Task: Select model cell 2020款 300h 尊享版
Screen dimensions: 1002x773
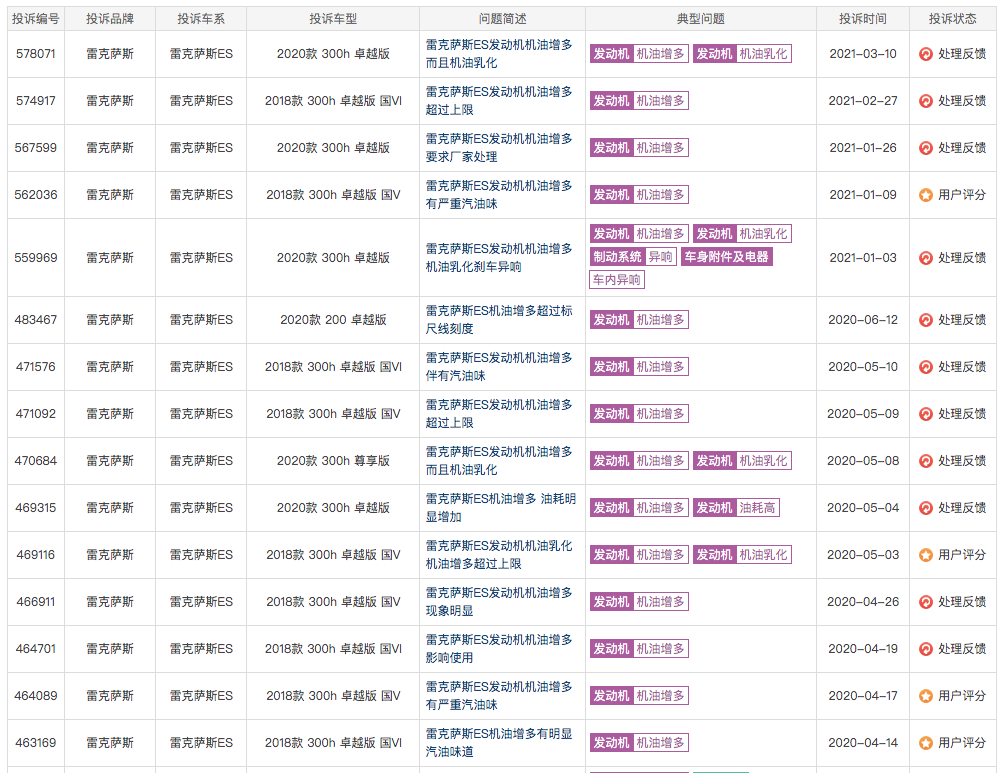Action: click(333, 461)
